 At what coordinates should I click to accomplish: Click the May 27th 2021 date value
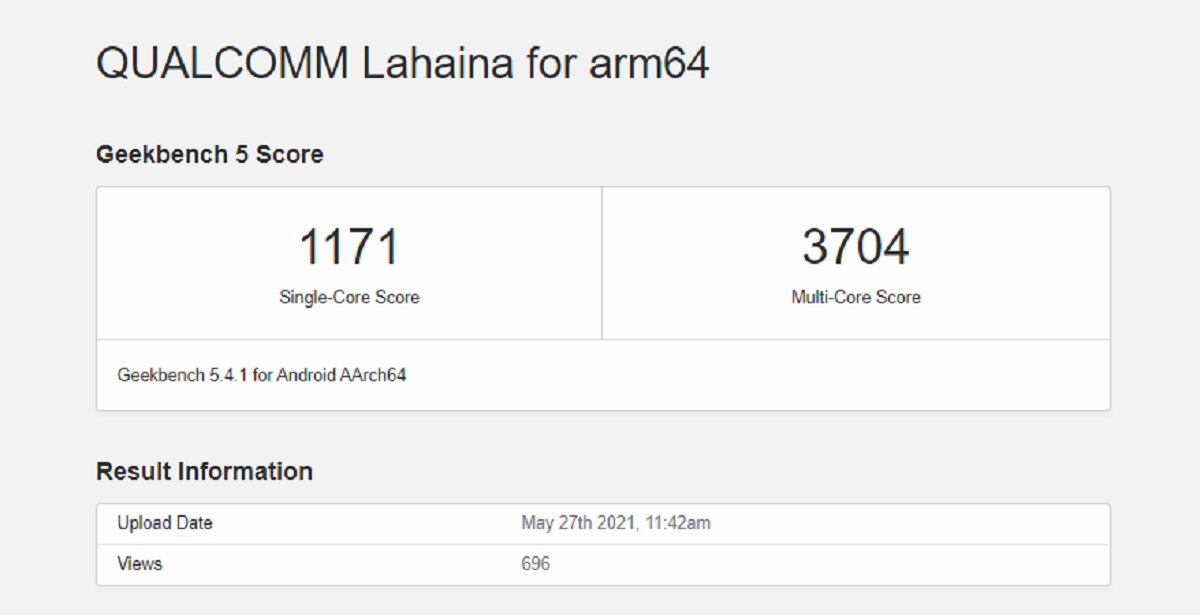point(577,523)
